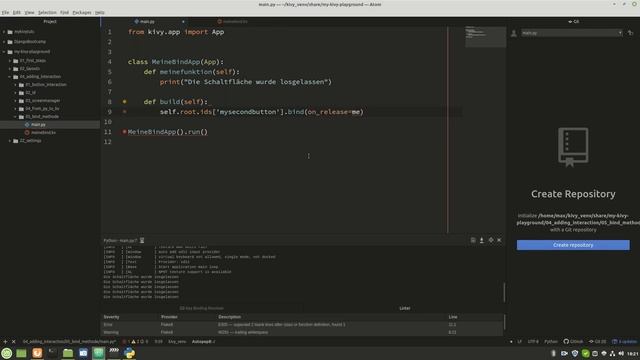Click the Python file icon beside main.py

[27, 124]
